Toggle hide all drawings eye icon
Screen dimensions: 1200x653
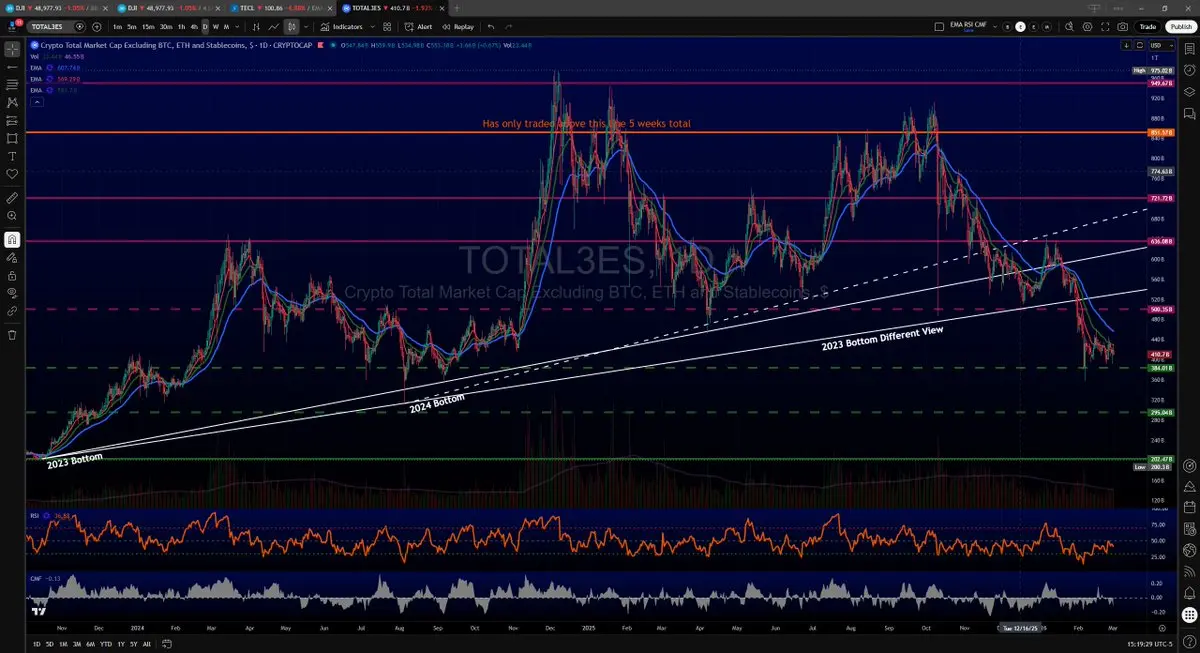12,293
